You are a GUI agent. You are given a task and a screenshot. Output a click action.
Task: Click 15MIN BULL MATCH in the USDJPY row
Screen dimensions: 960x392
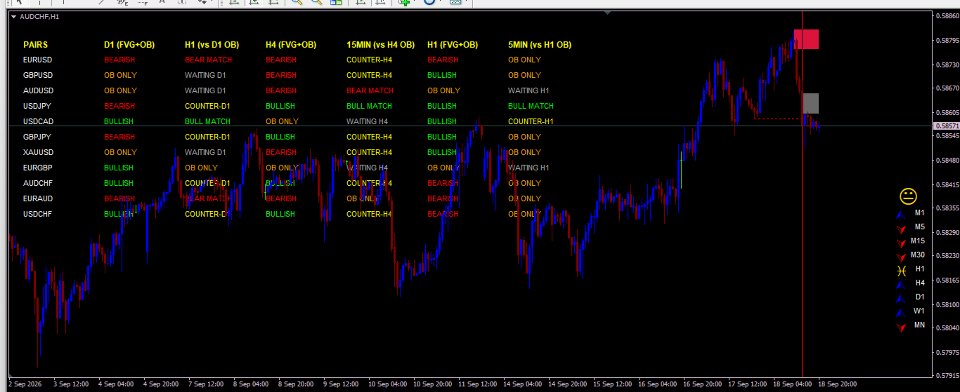point(369,106)
